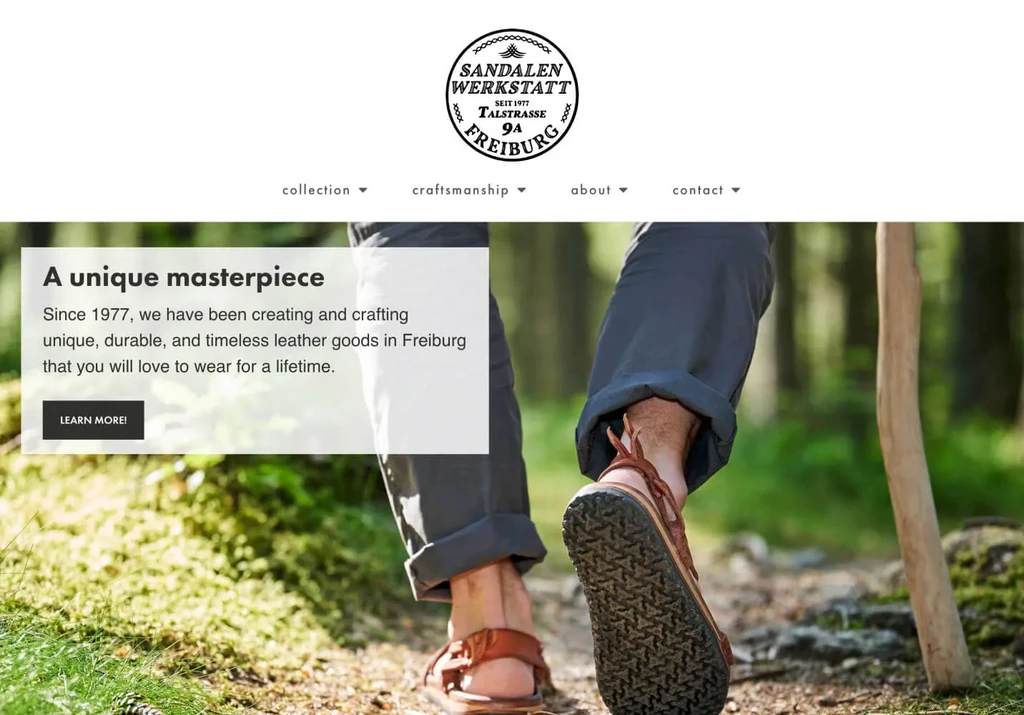Expand the collection dropdown arrow
1024x715 pixels.
coord(363,190)
